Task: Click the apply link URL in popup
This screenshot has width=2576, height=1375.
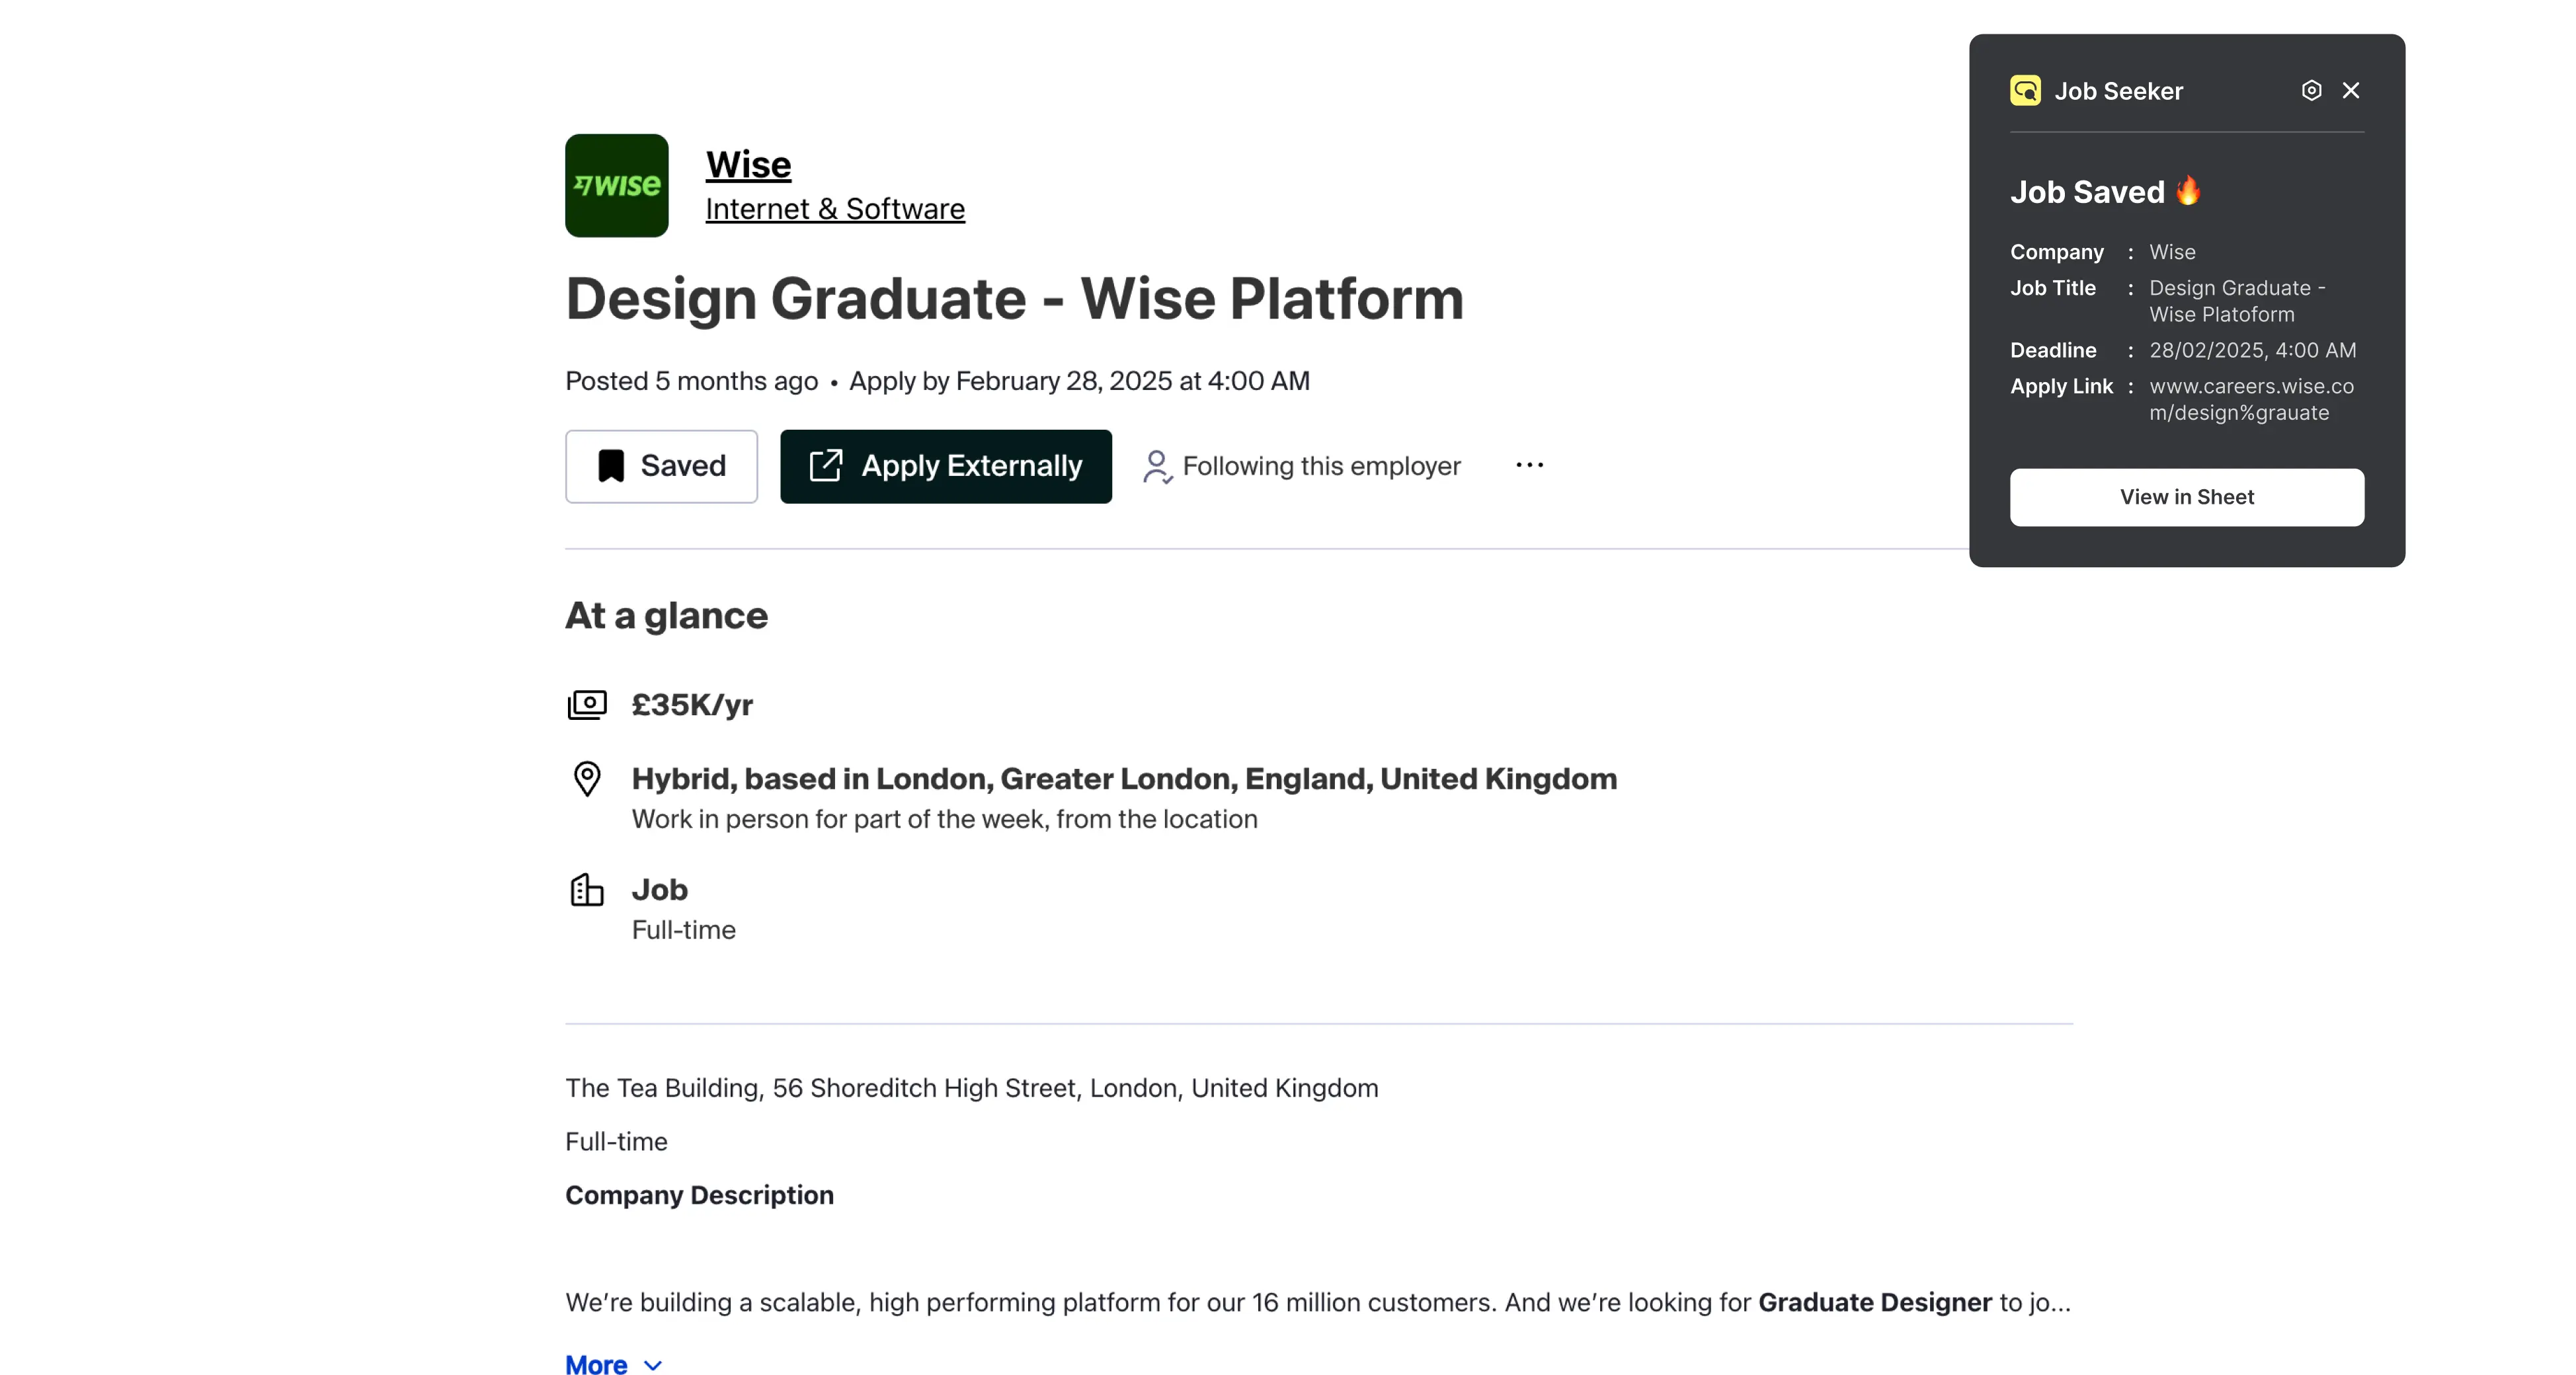Action: pos(2251,399)
